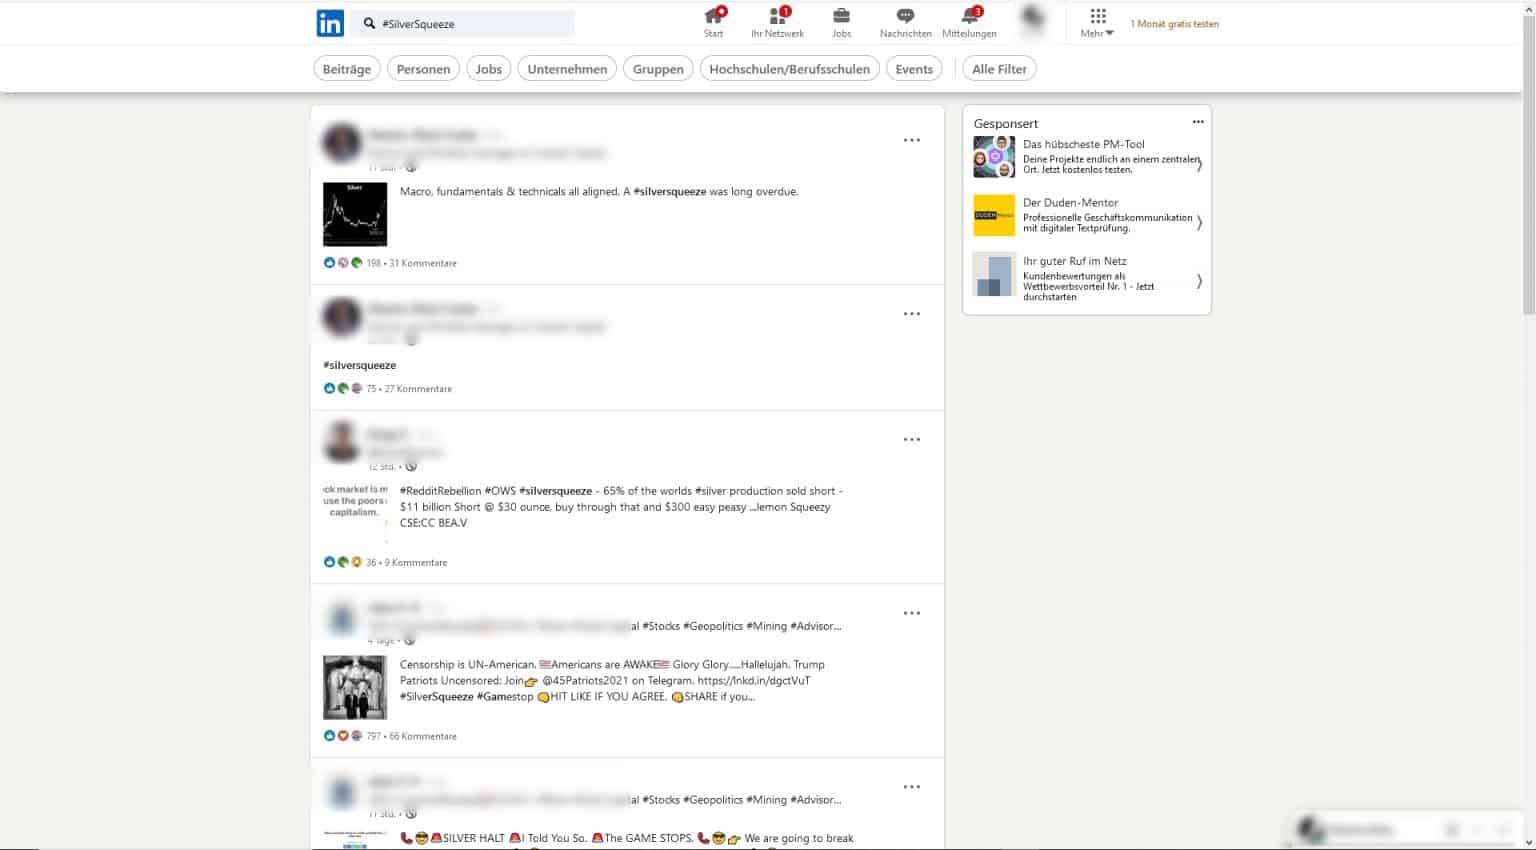The height and width of the screenshot is (850, 1536).
Task: Click the LinkedIn logo icon
Action: point(330,23)
